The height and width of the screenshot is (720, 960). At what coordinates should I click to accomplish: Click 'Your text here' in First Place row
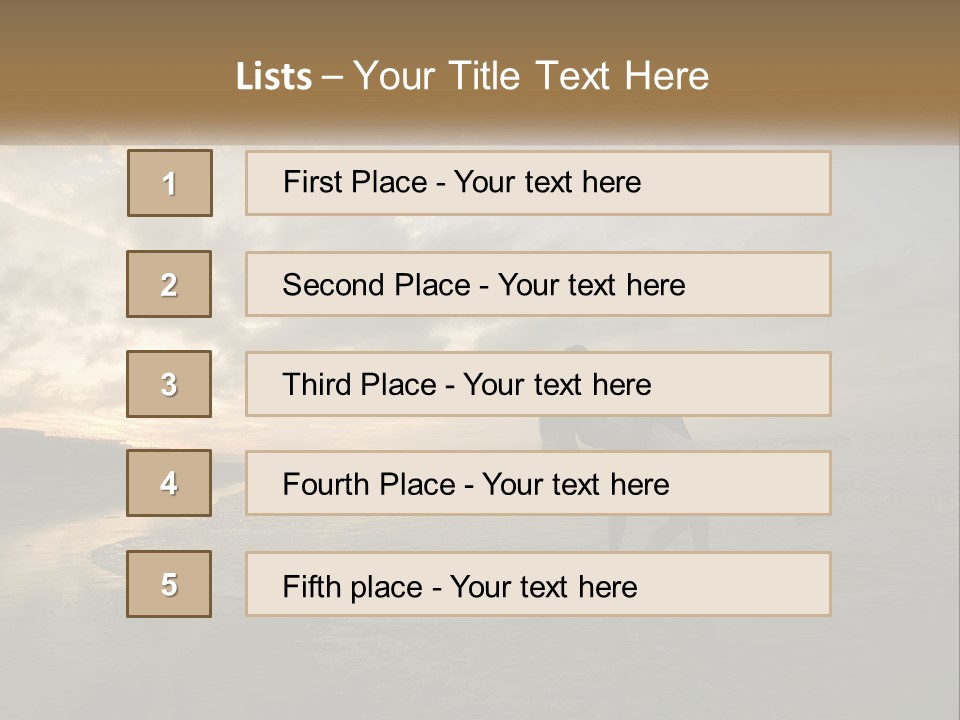(547, 182)
